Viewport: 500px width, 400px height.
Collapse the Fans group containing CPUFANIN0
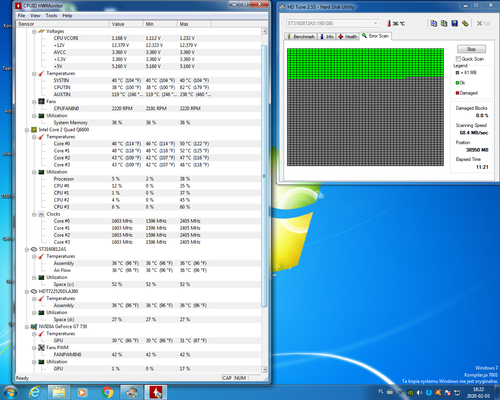point(34,102)
